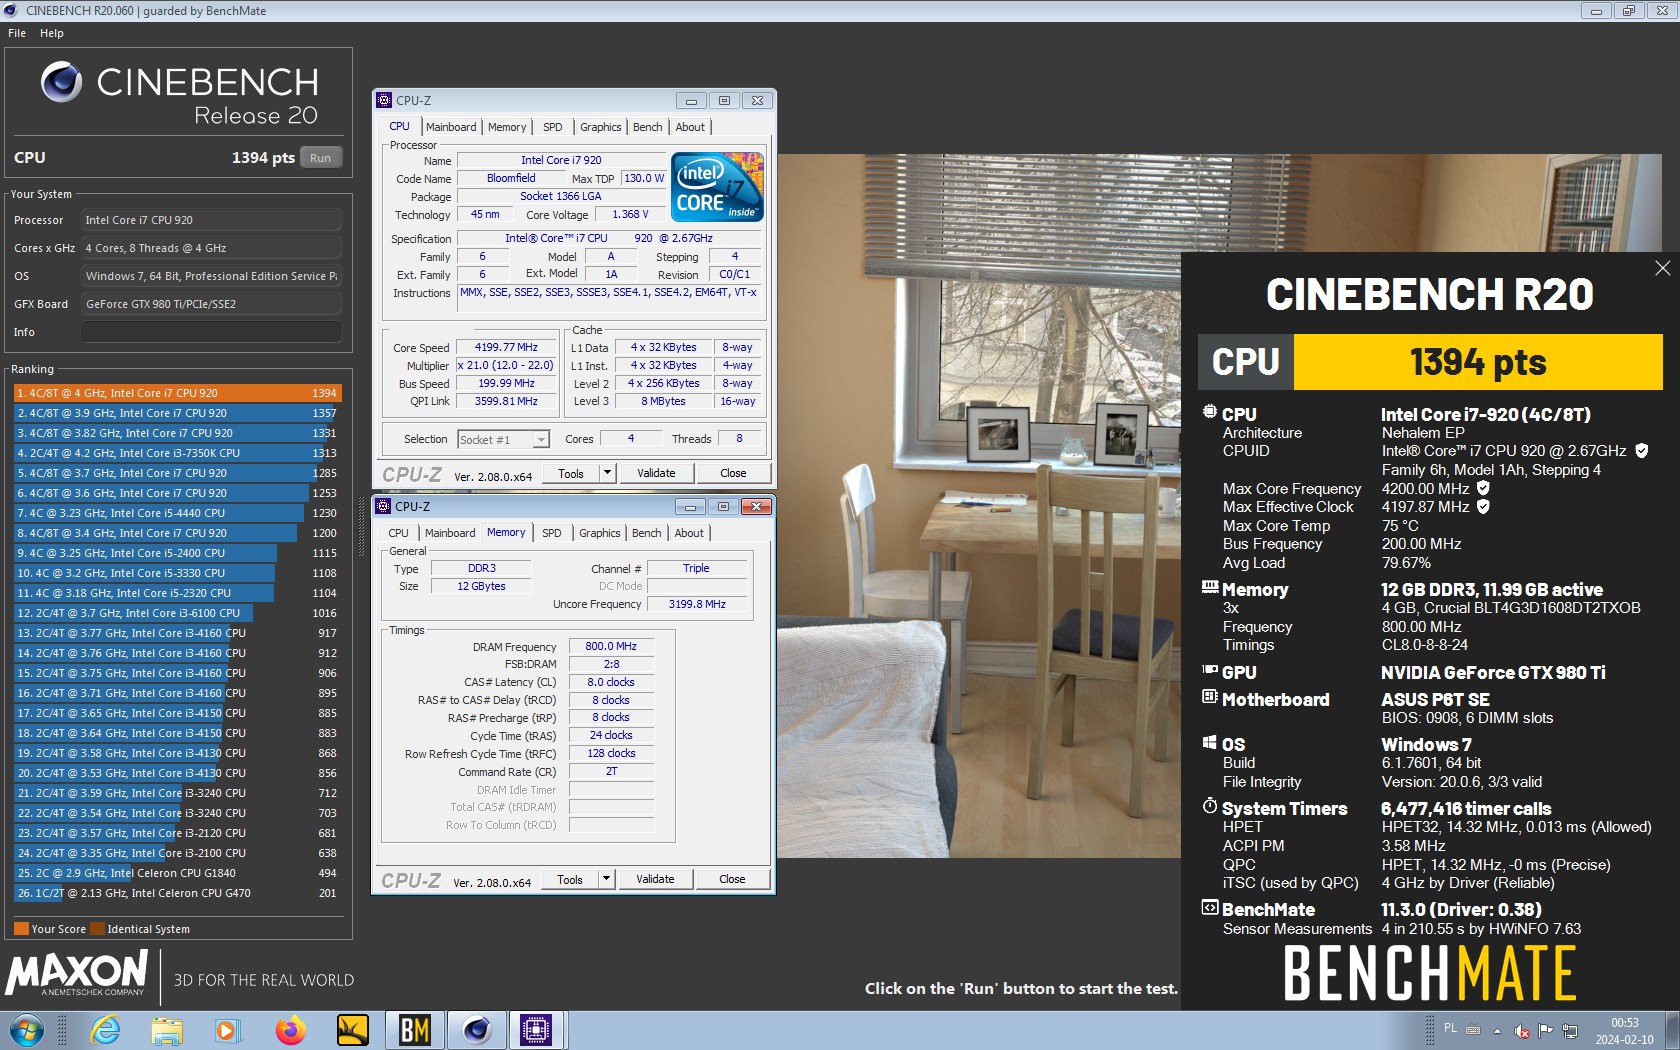
Task: Click Close button in lower CPU-Z window
Action: [732, 879]
